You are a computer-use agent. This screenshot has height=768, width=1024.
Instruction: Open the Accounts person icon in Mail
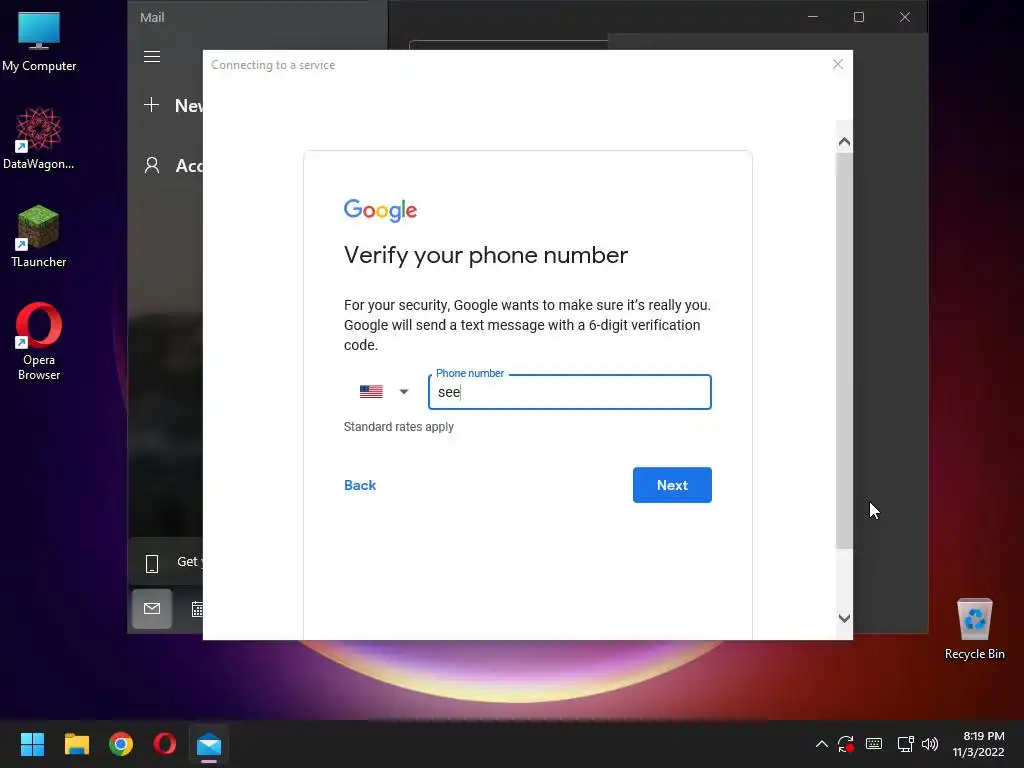click(152, 165)
